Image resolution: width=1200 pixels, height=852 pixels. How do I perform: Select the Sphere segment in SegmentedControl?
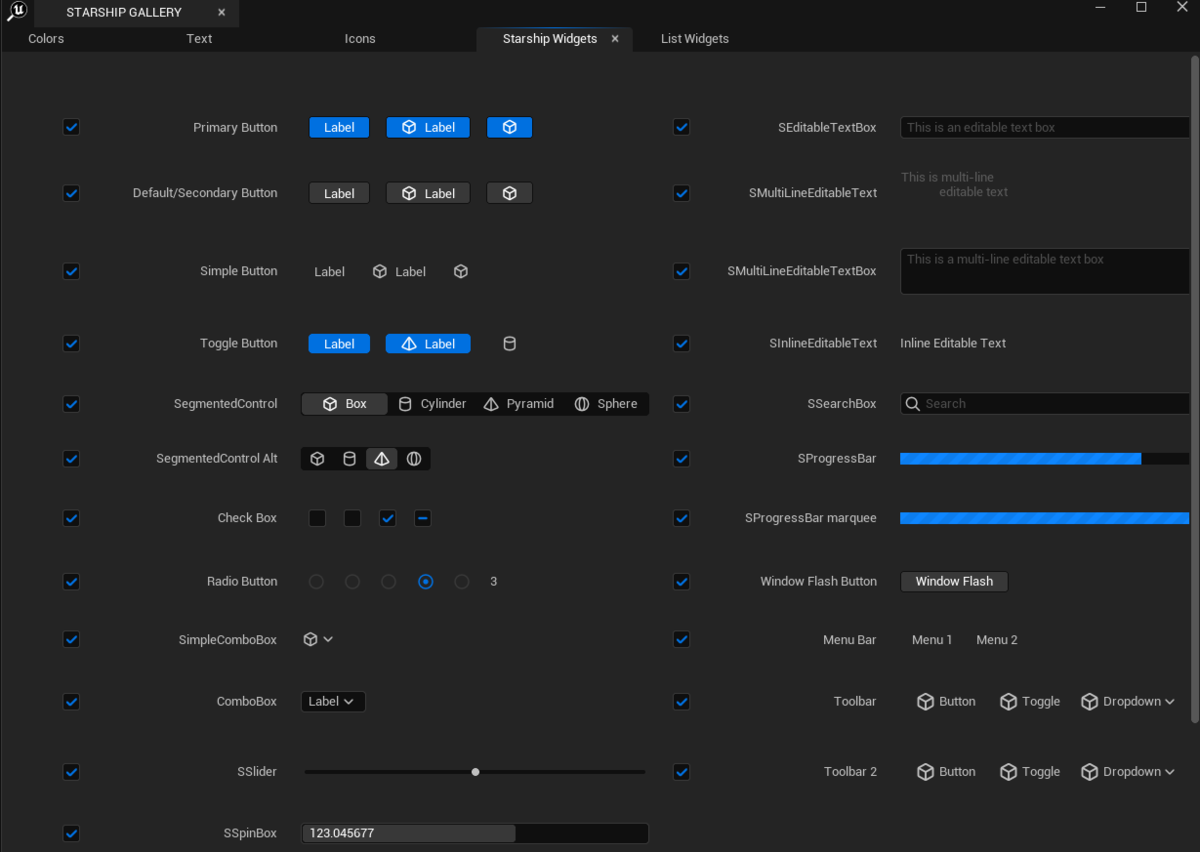[x=606, y=404]
